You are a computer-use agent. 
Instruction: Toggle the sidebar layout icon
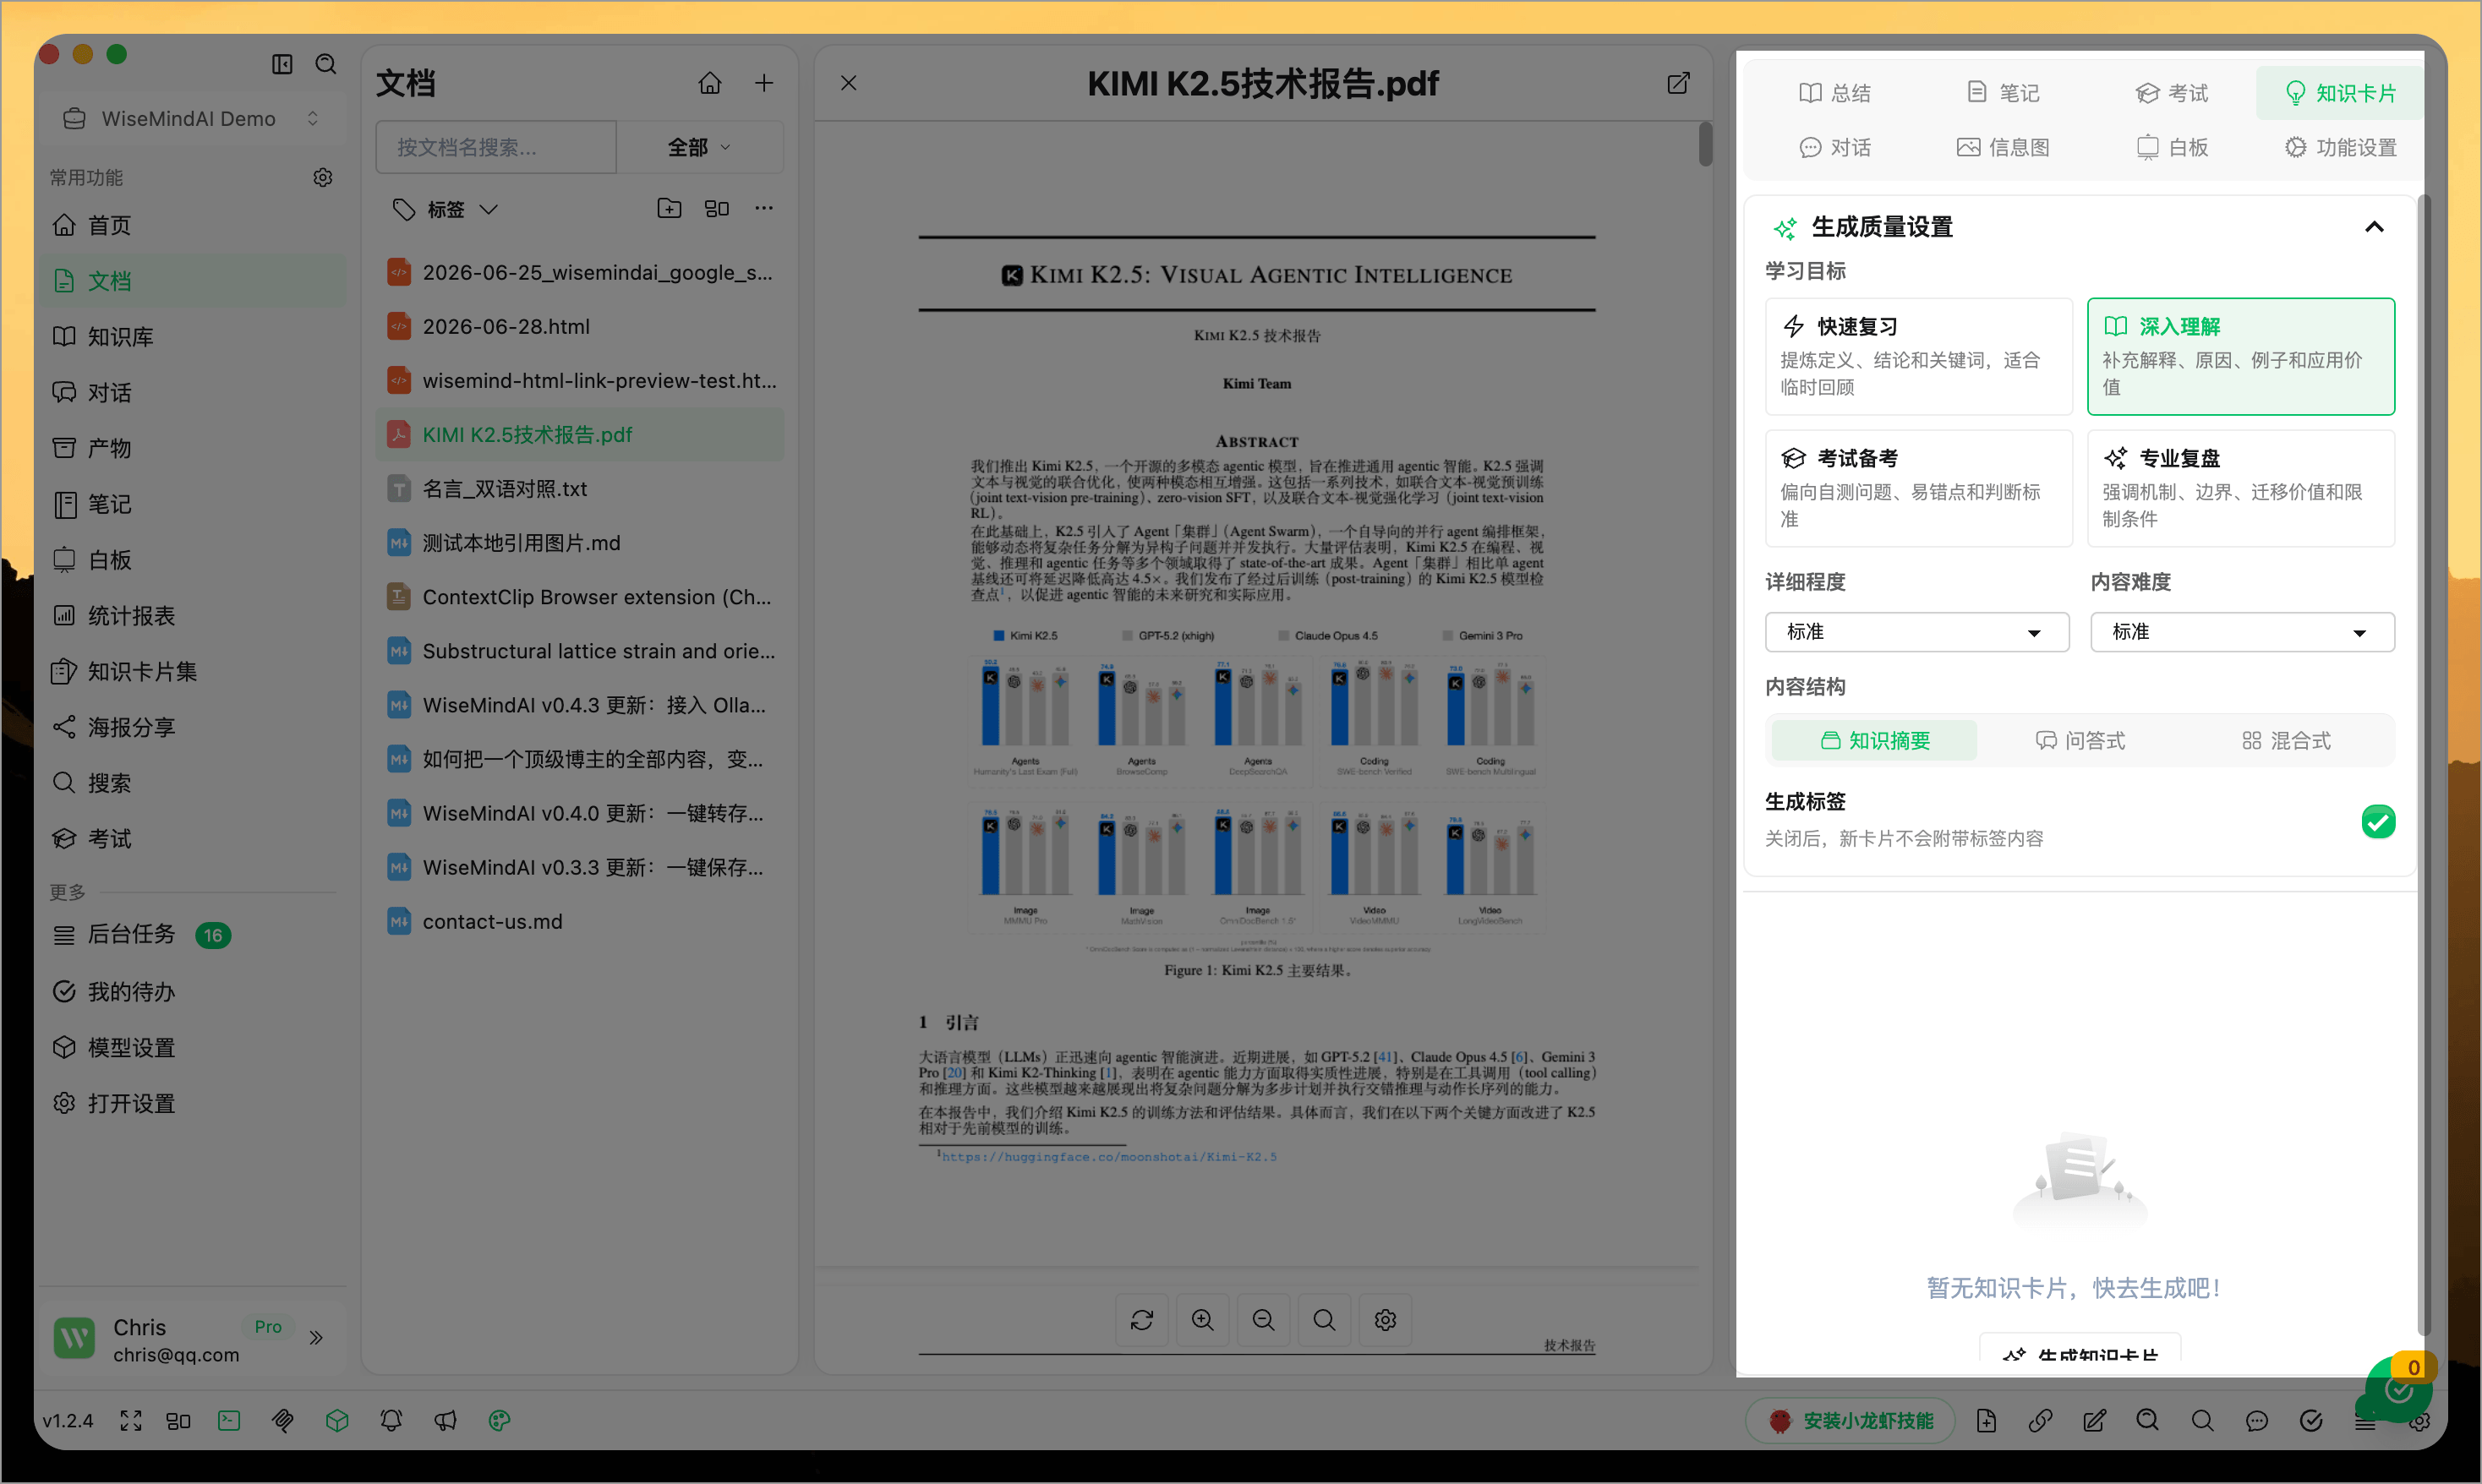tap(282, 64)
